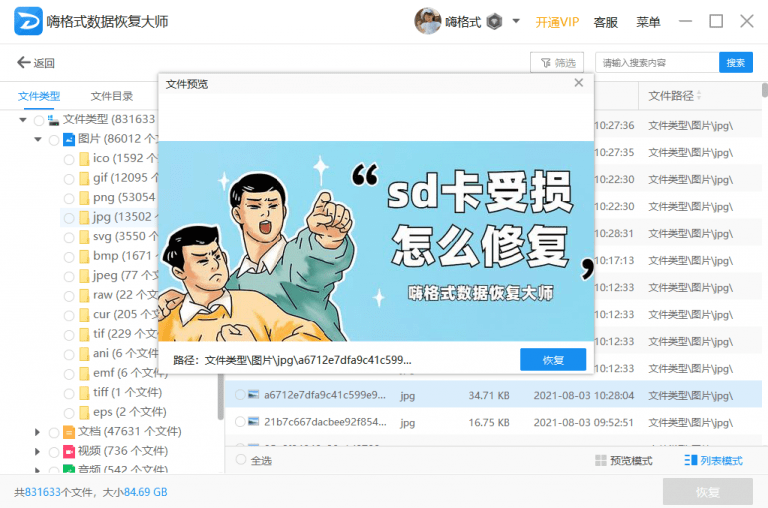The height and width of the screenshot is (508, 768).
Task: Tick the jpg folder checkbox
Action: pyautogui.click(x=69, y=218)
